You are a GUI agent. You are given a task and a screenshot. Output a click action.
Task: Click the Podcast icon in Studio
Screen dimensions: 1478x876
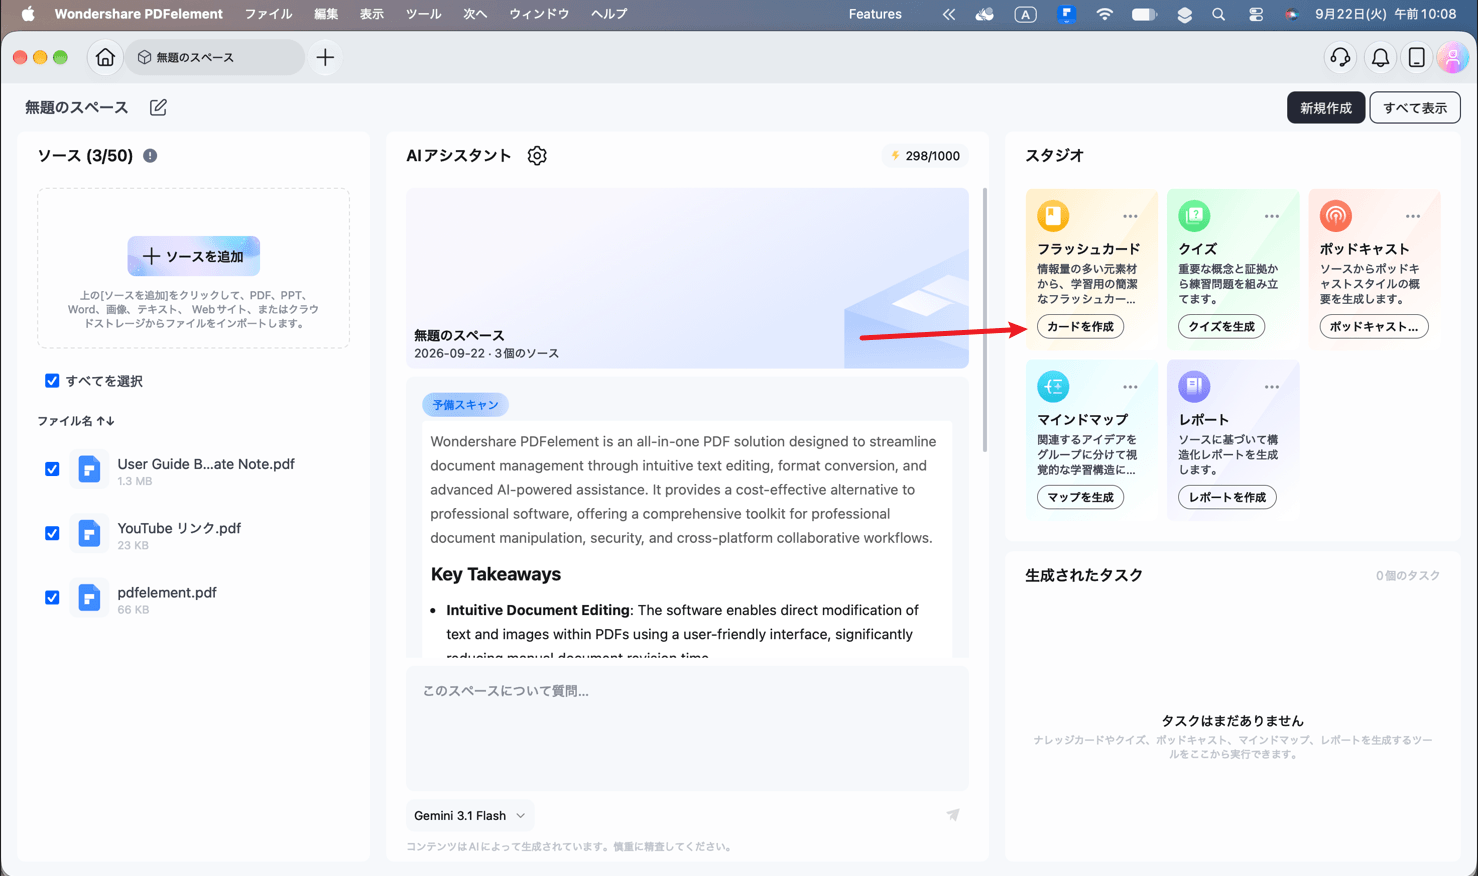point(1335,215)
